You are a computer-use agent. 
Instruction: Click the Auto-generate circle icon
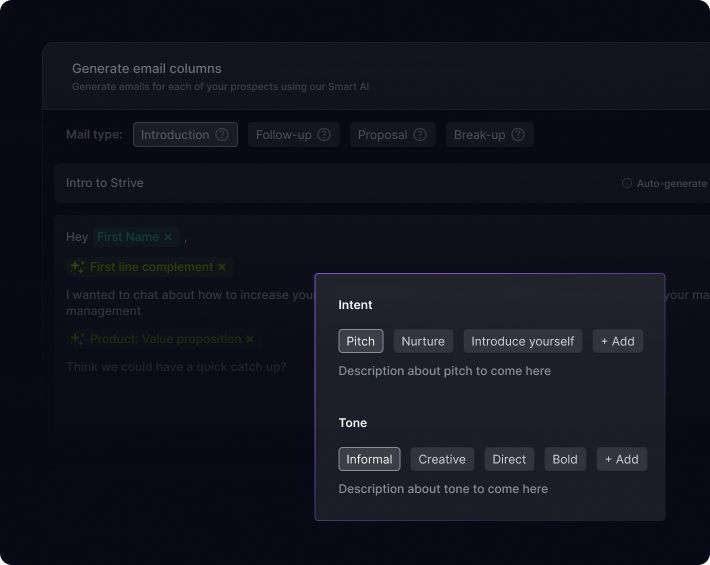[x=627, y=183]
